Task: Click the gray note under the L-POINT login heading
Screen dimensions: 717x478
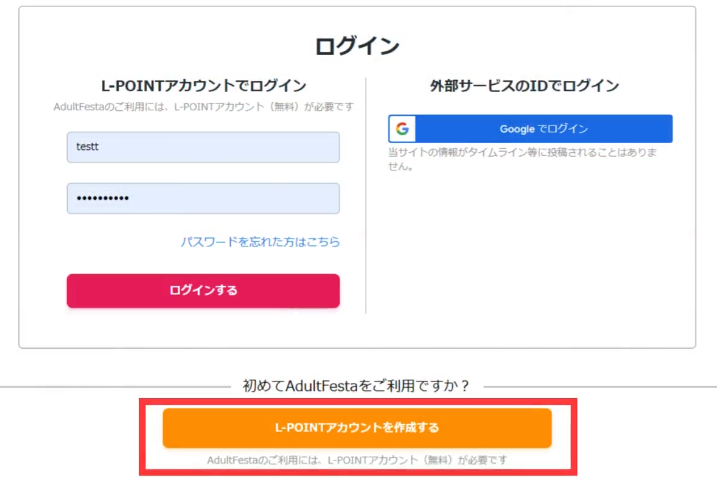Action: point(203,106)
